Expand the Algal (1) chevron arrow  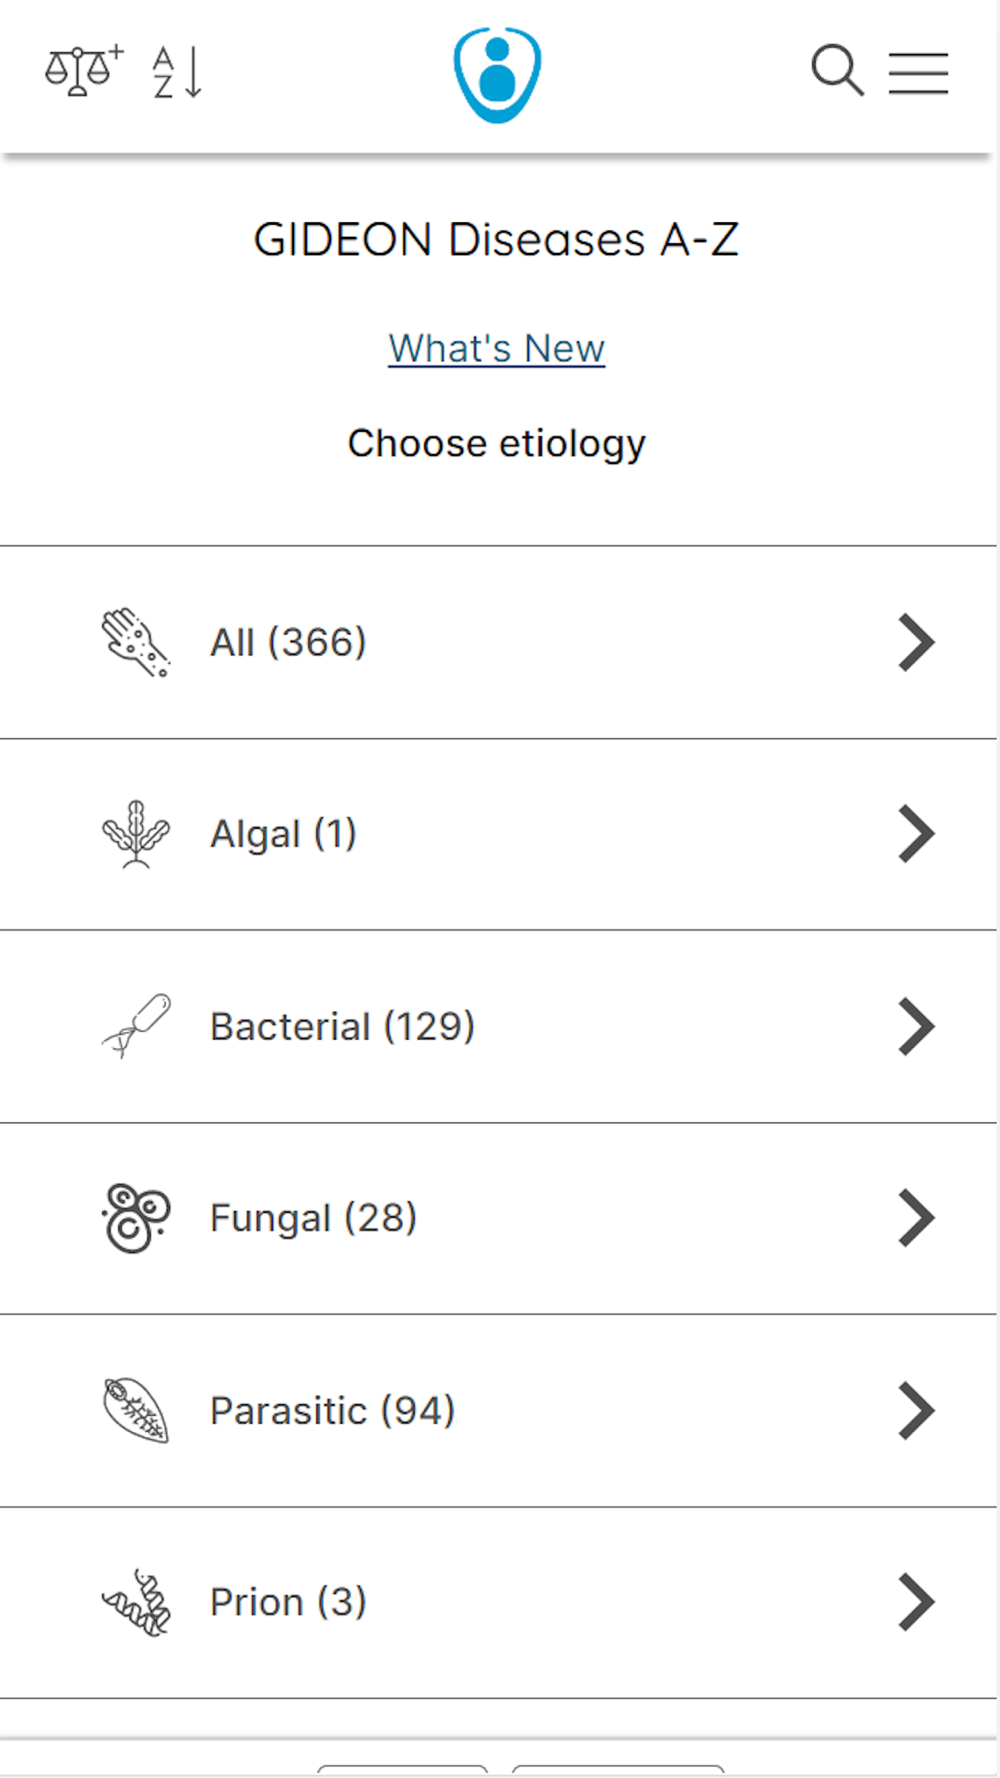916,834
